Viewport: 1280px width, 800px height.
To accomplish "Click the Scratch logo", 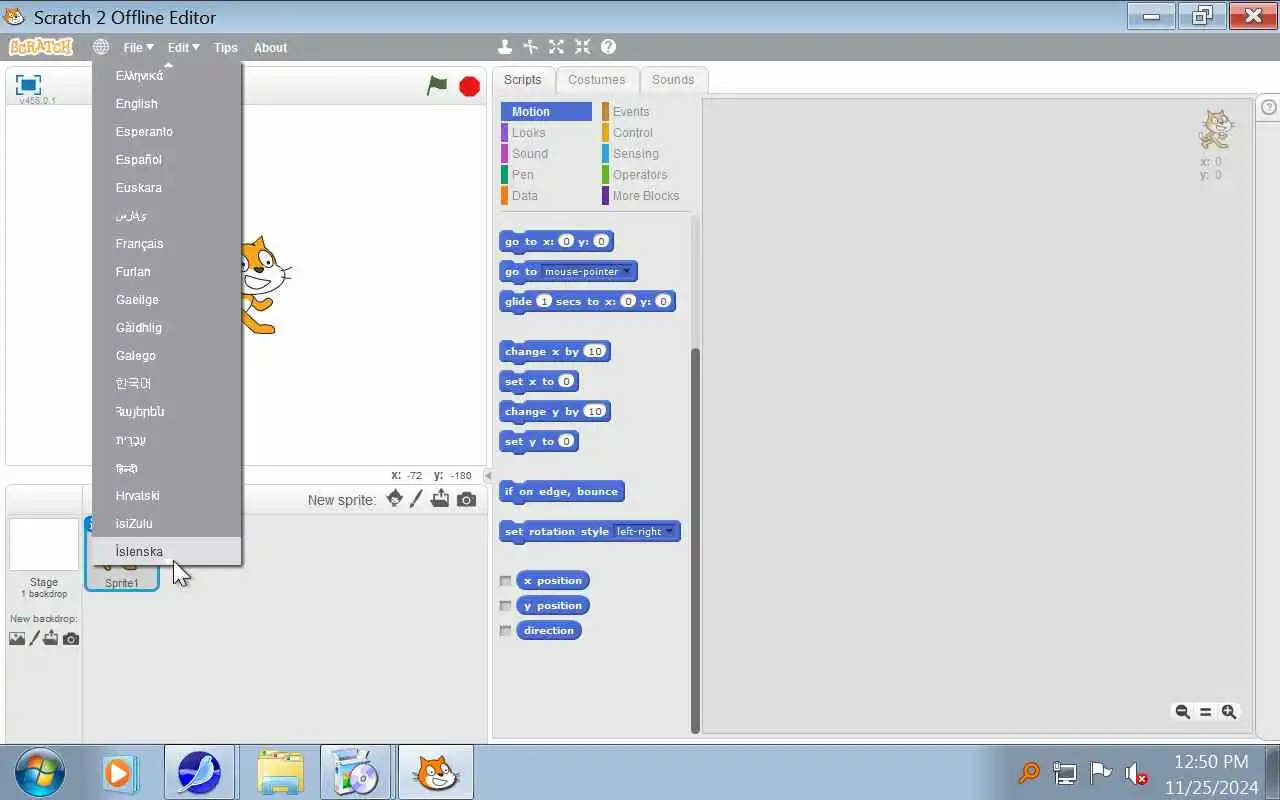I will (x=41, y=47).
